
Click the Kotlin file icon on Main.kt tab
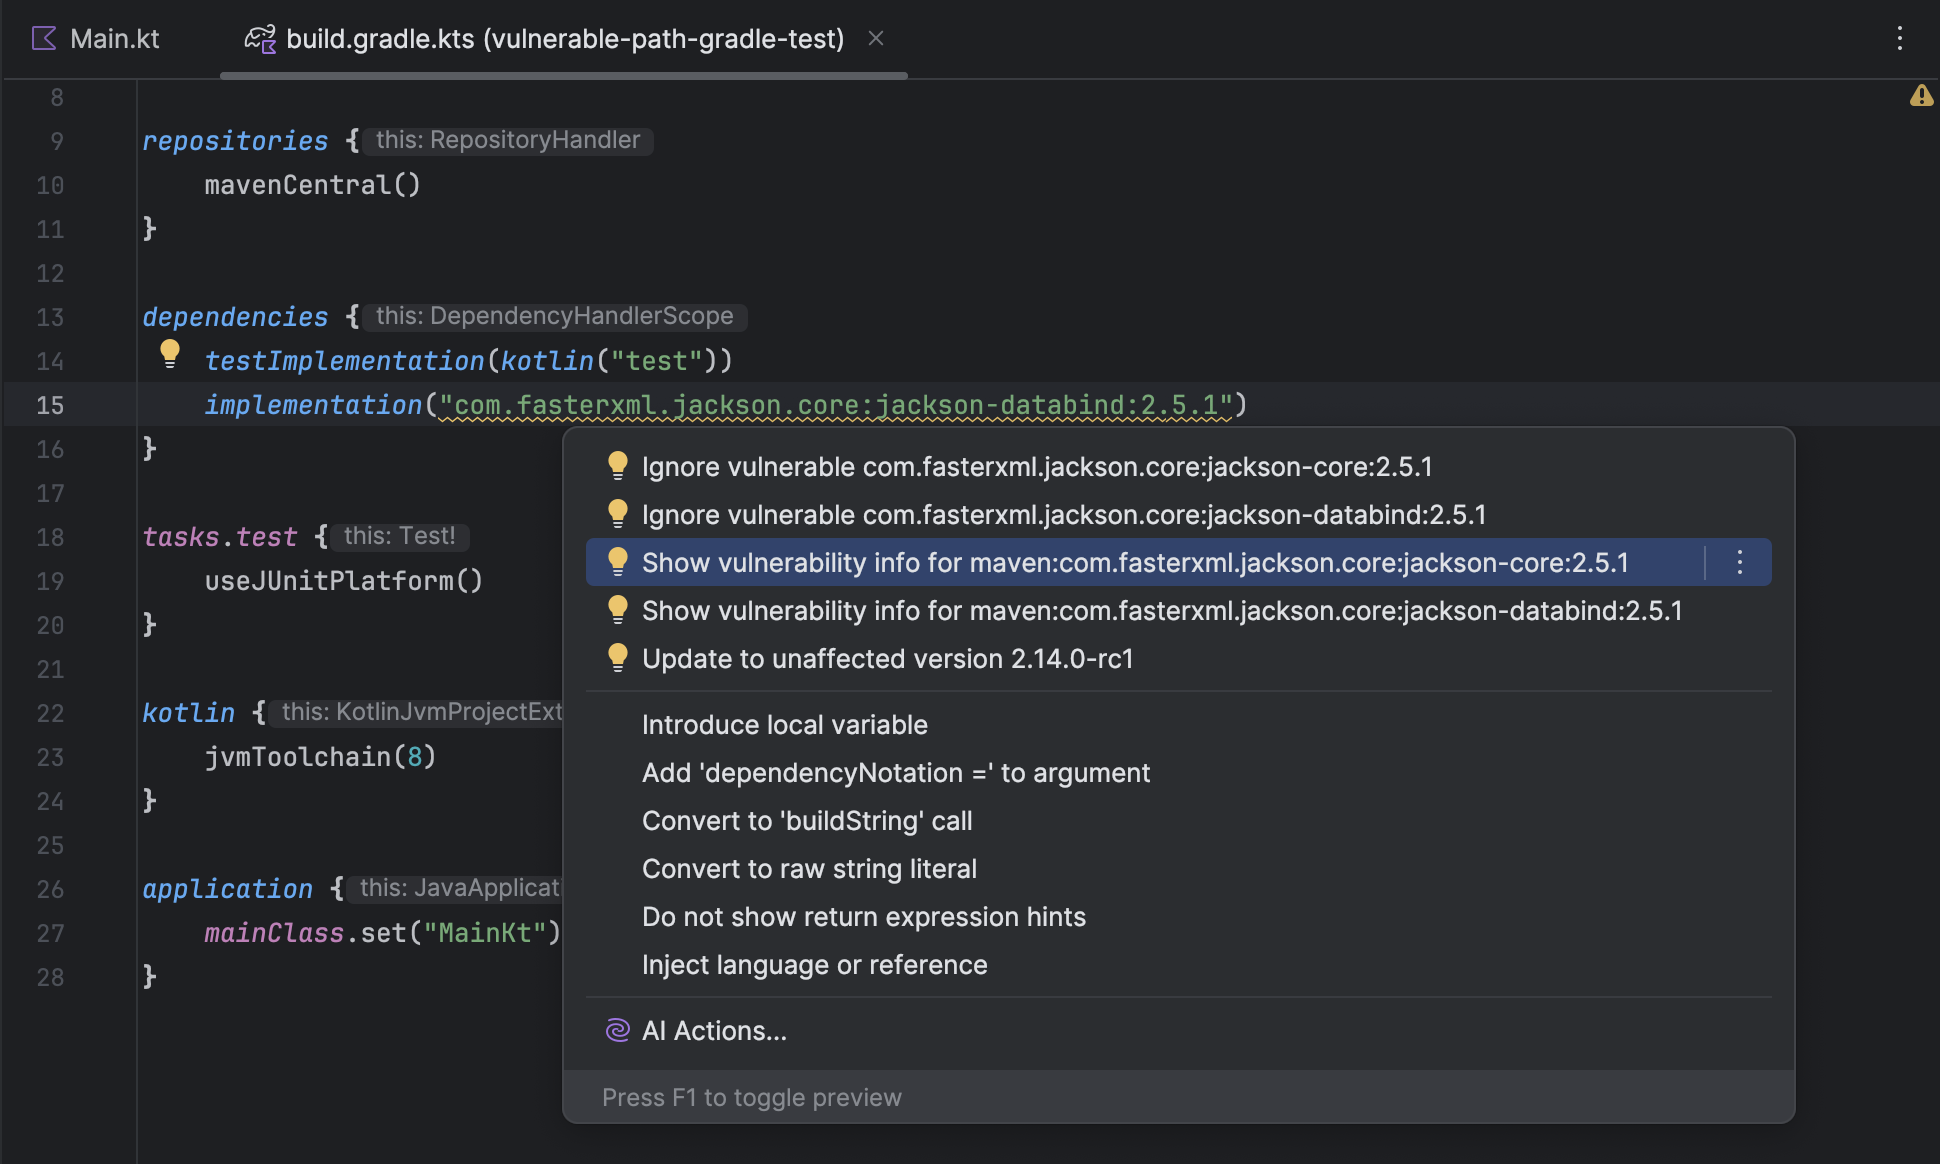(x=42, y=38)
